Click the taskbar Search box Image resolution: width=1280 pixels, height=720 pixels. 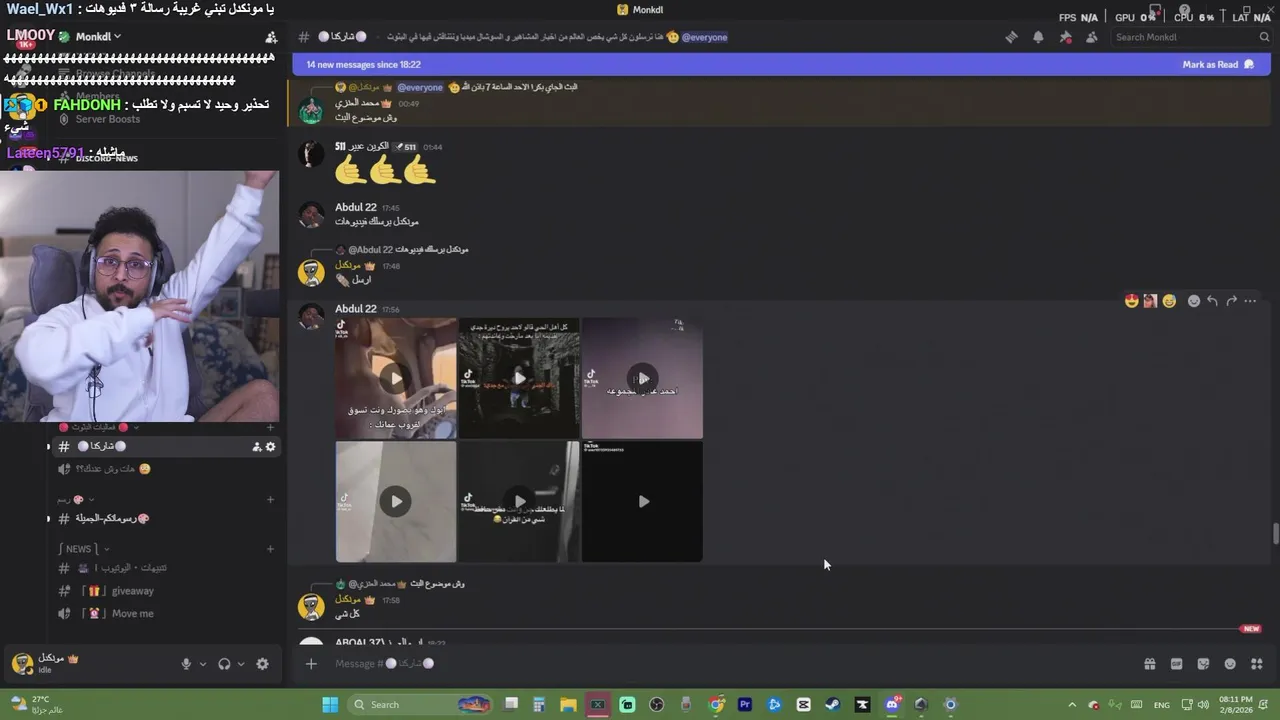(x=418, y=704)
